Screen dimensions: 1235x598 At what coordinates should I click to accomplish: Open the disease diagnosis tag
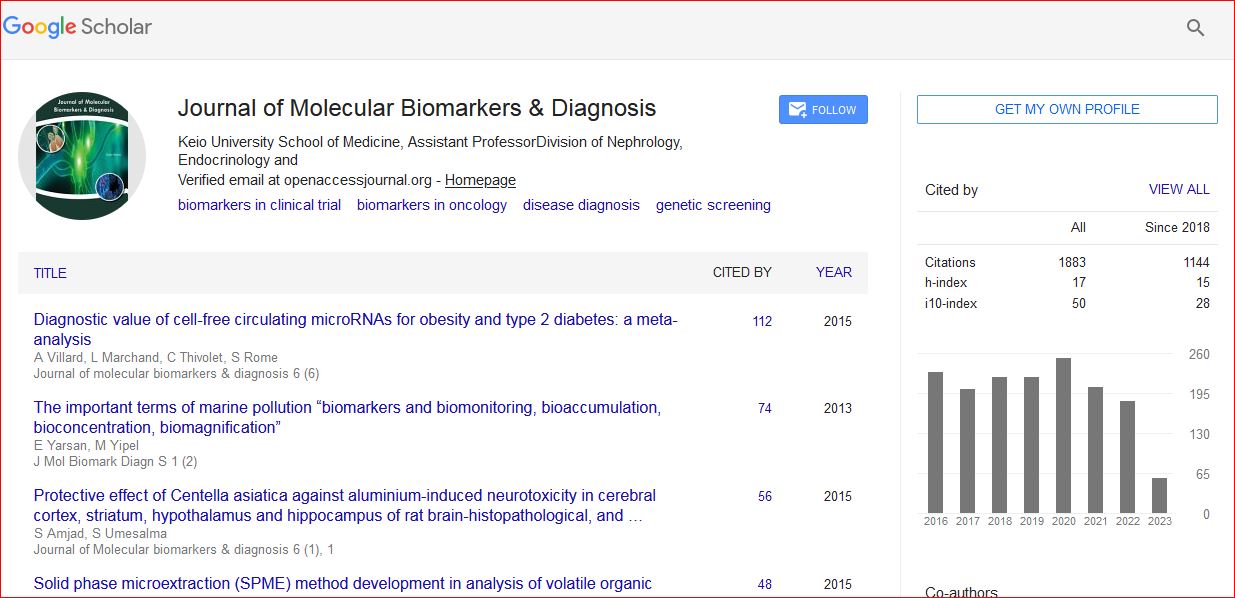tap(581, 205)
